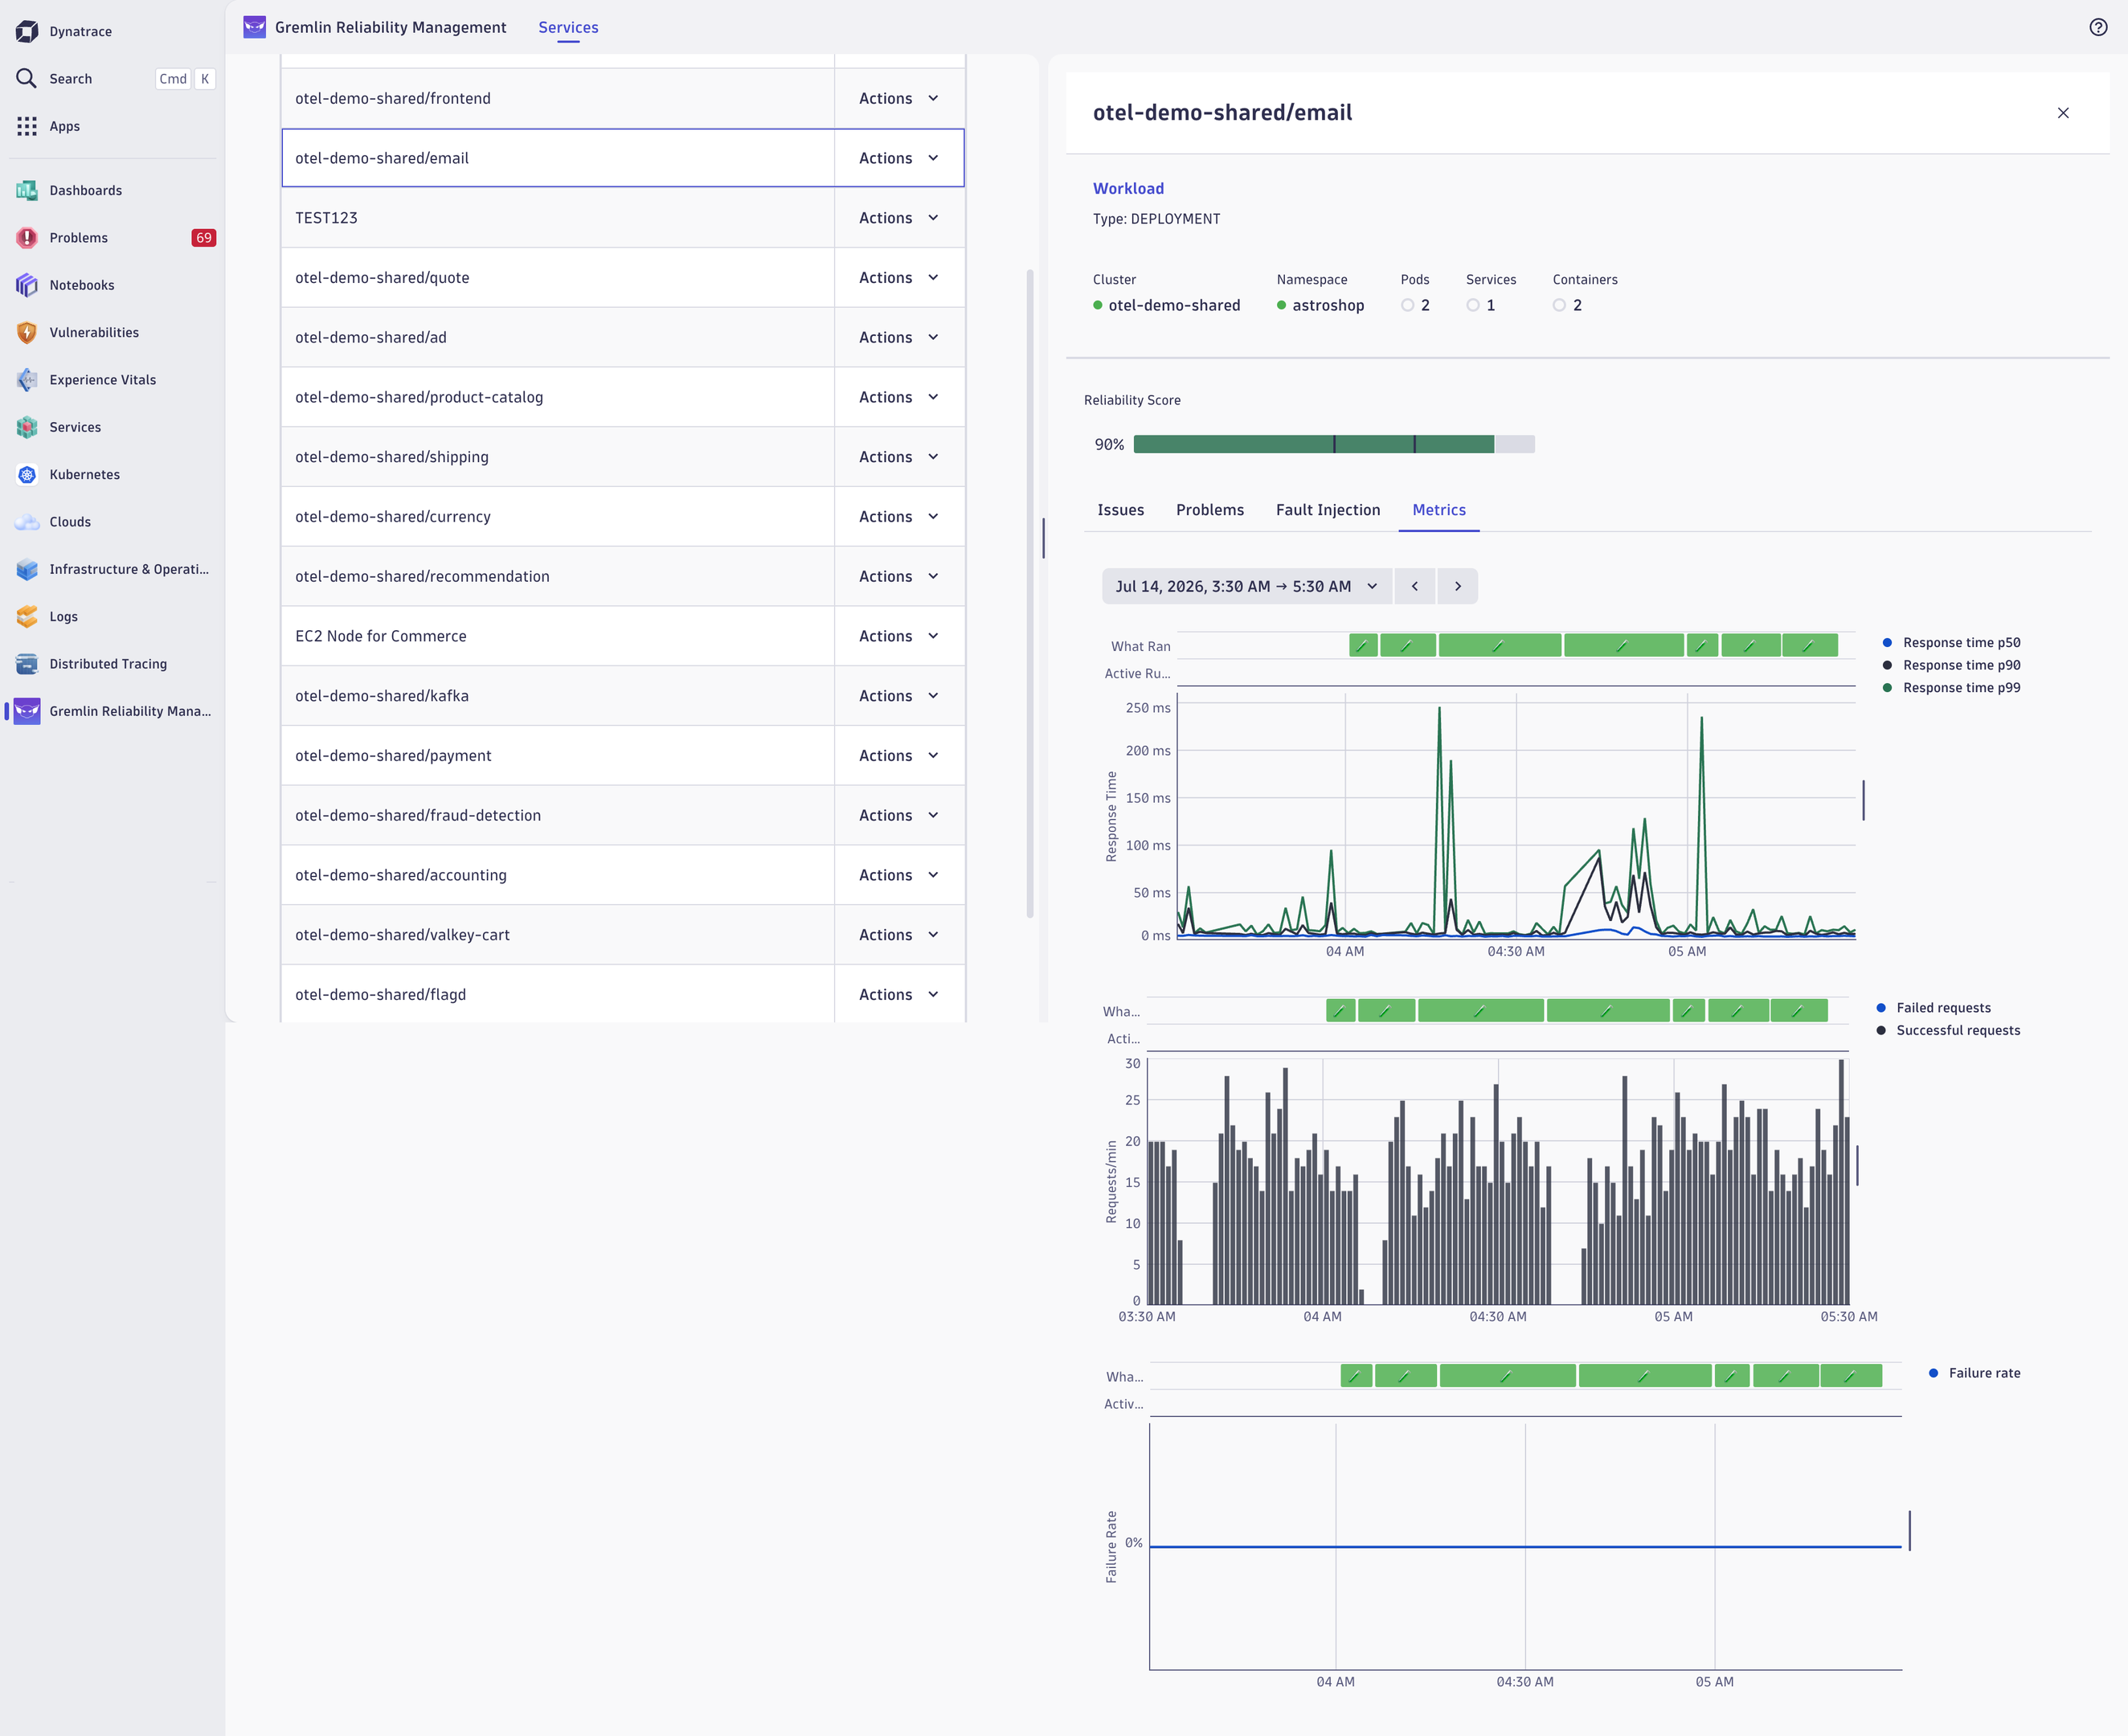Click the Reliability Score progress bar
2128x1736 pixels.
point(1334,444)
